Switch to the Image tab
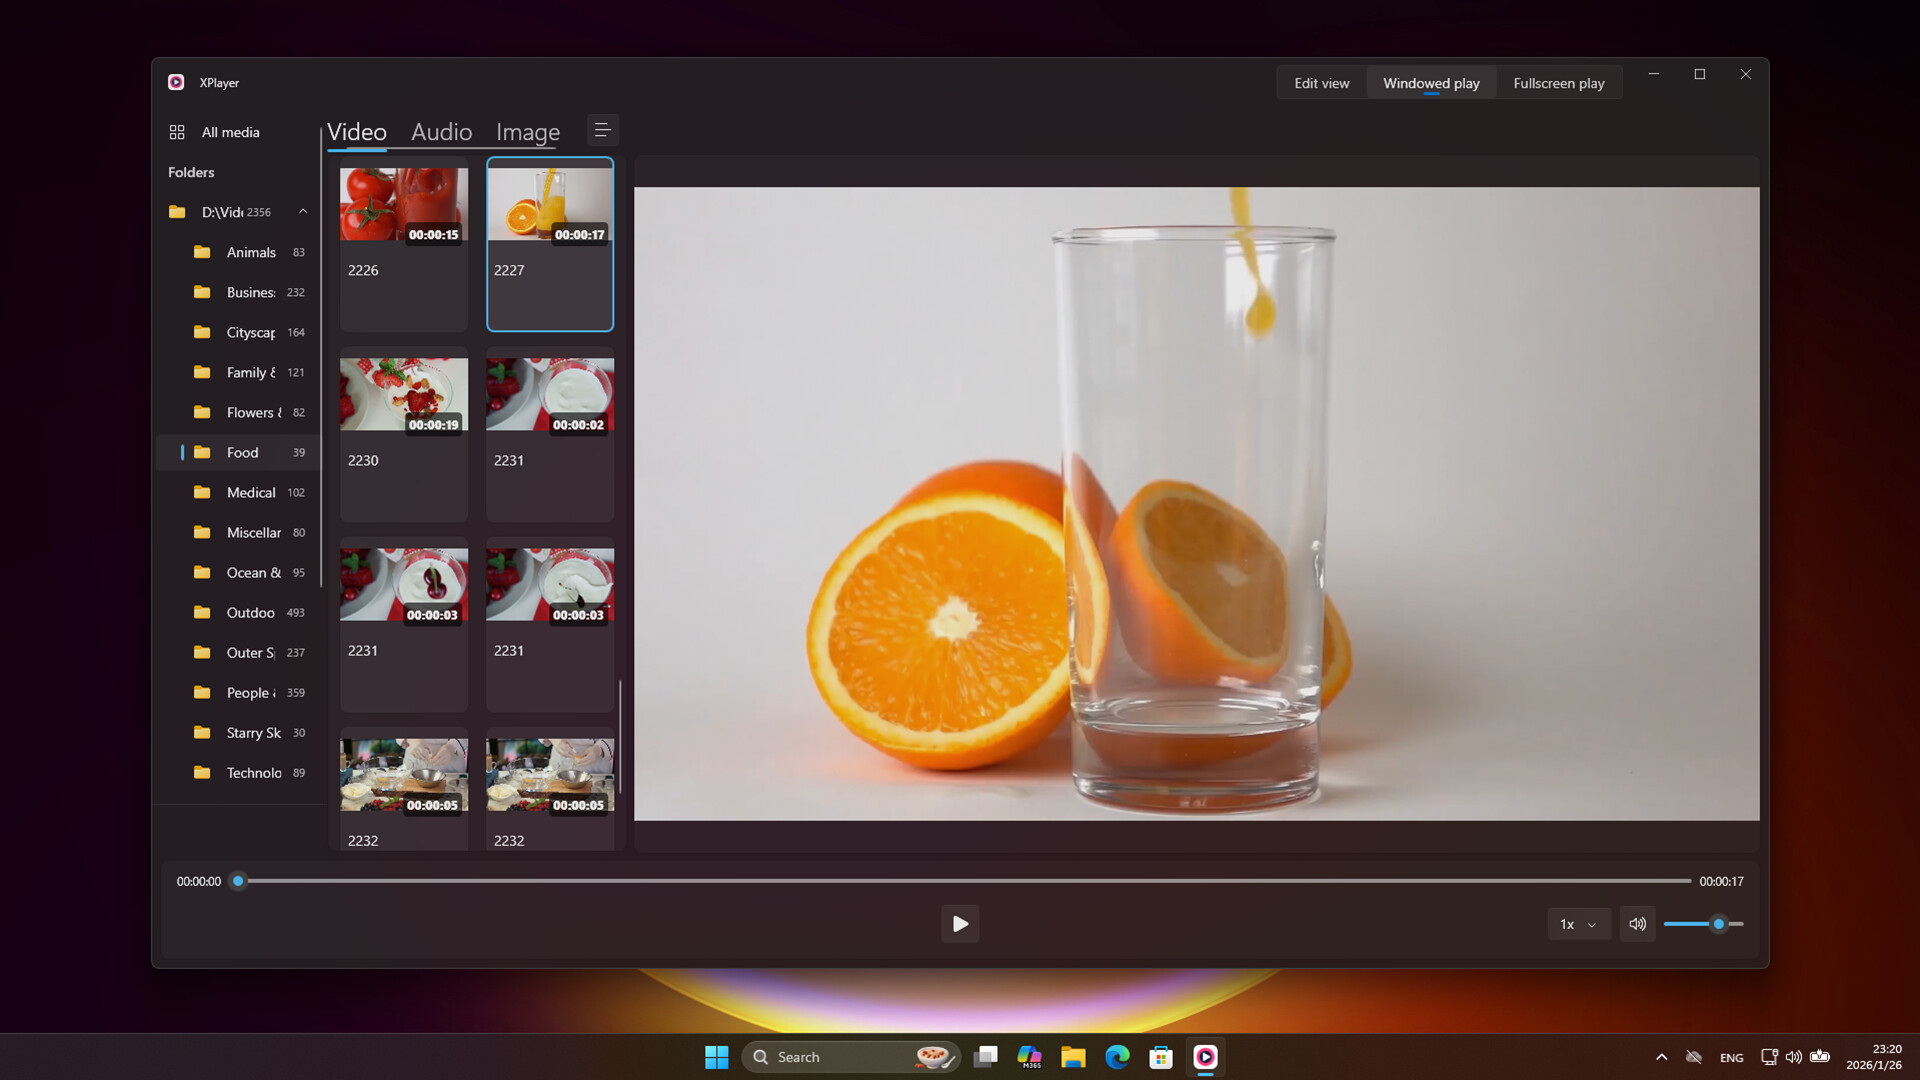The image size is (1920, 1080). pos(527,132)
